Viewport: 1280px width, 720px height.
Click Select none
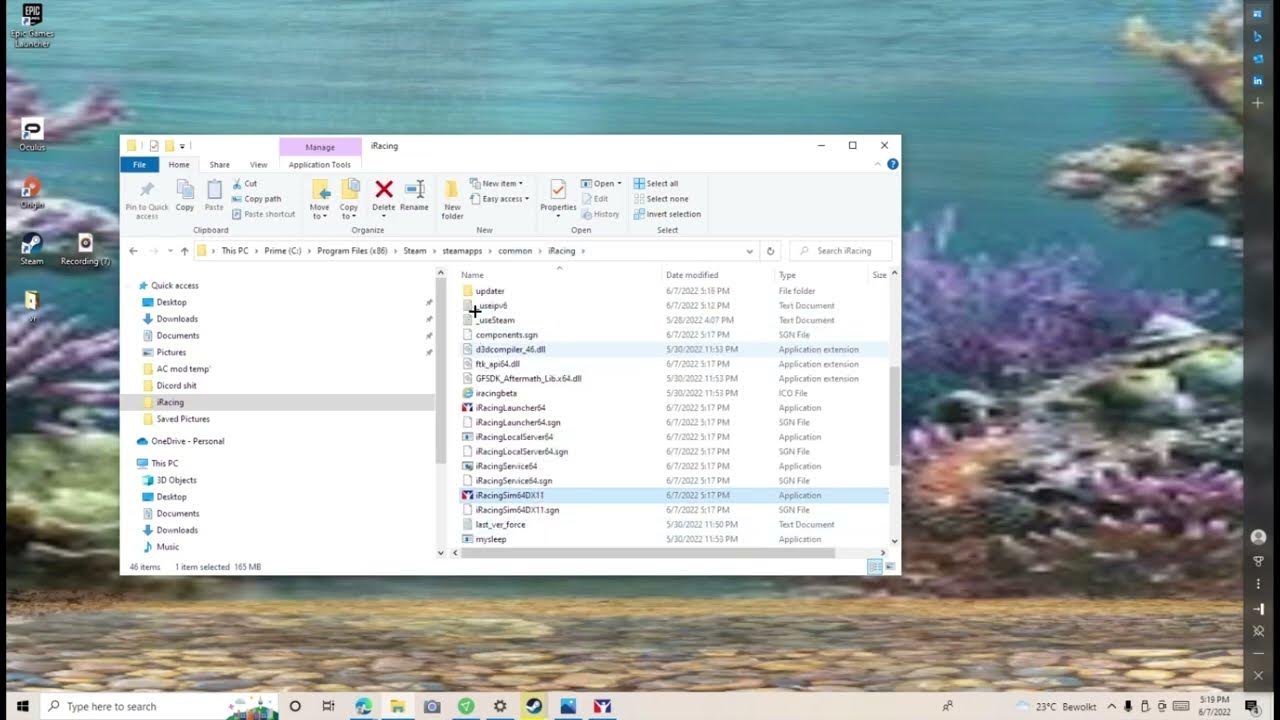(661, 199)
